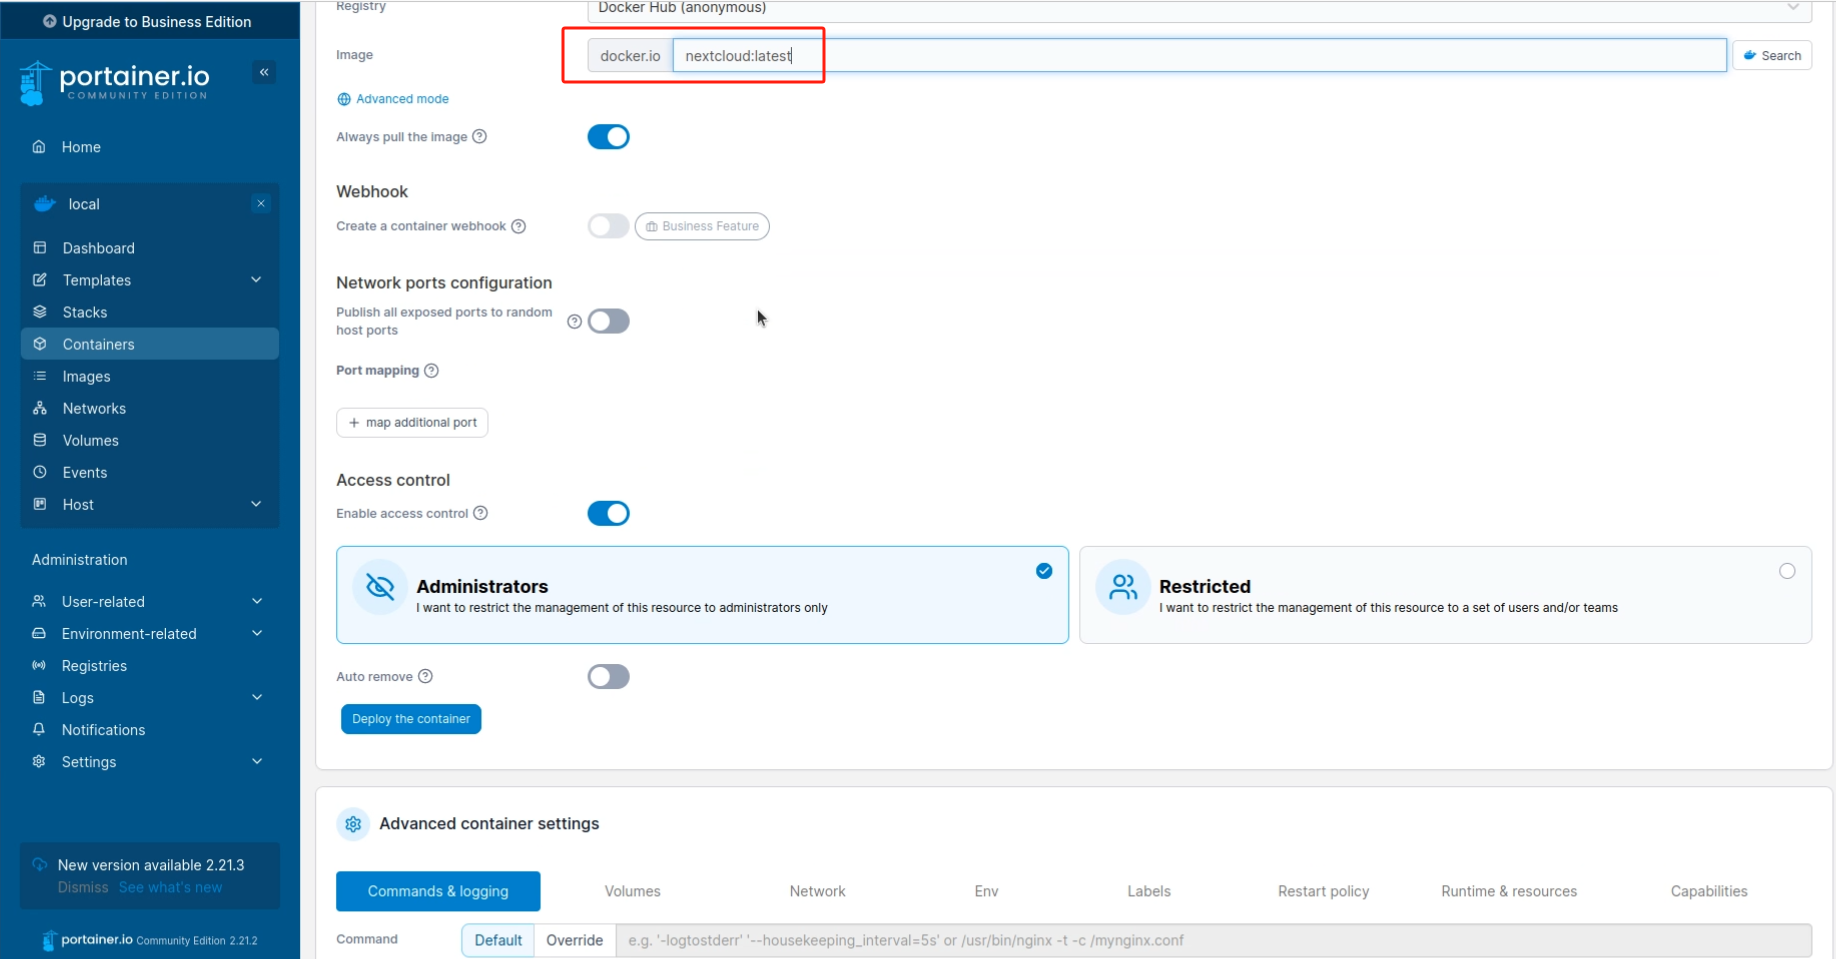Toggle Publish all exposed ports switch
The width and height of the screenshot is (1836, 959).
(x=608, y=321)
